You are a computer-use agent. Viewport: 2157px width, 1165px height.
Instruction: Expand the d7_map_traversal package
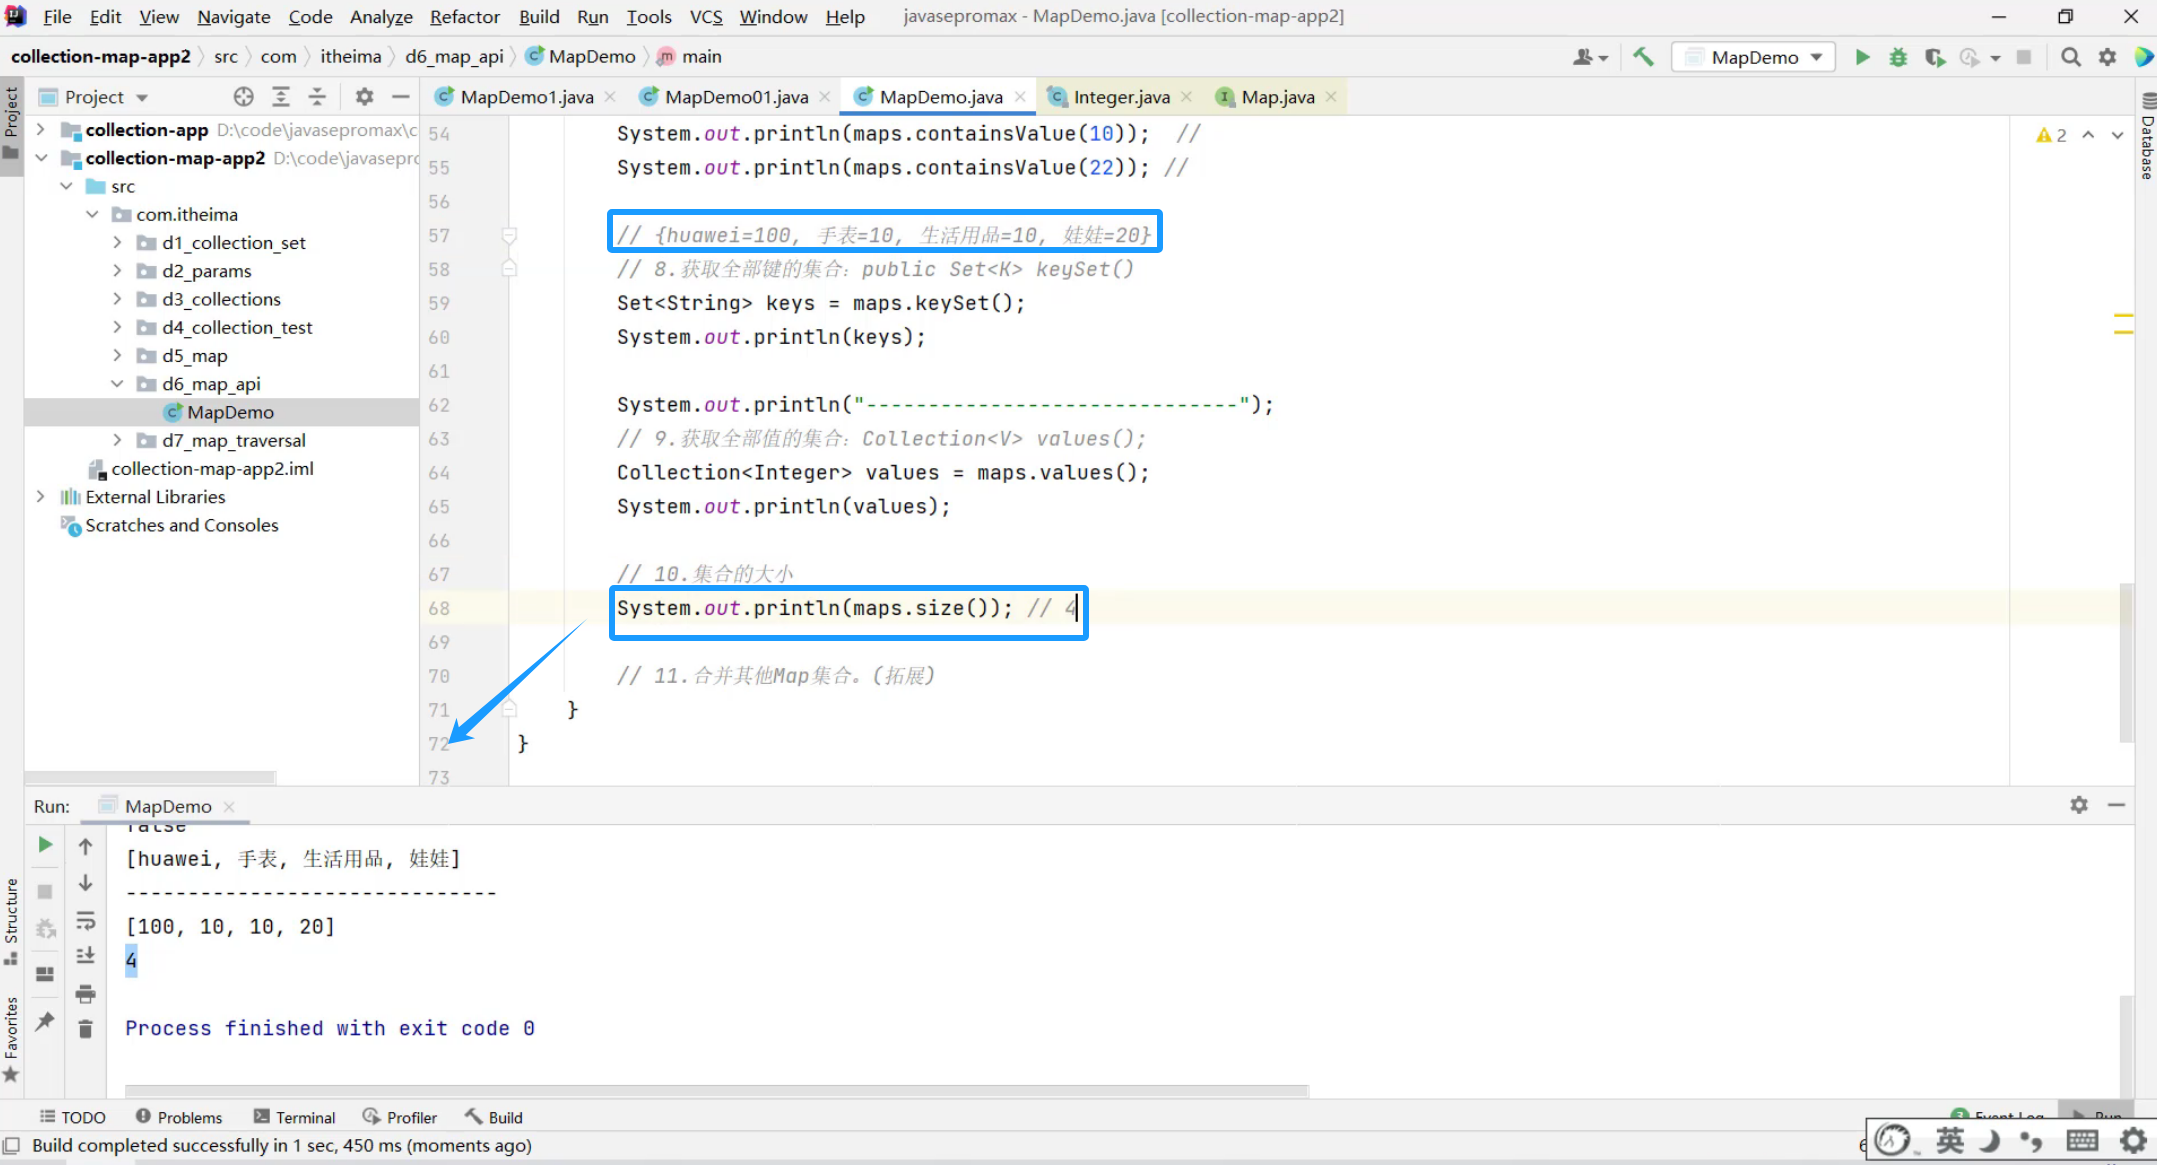click(117, 440)
